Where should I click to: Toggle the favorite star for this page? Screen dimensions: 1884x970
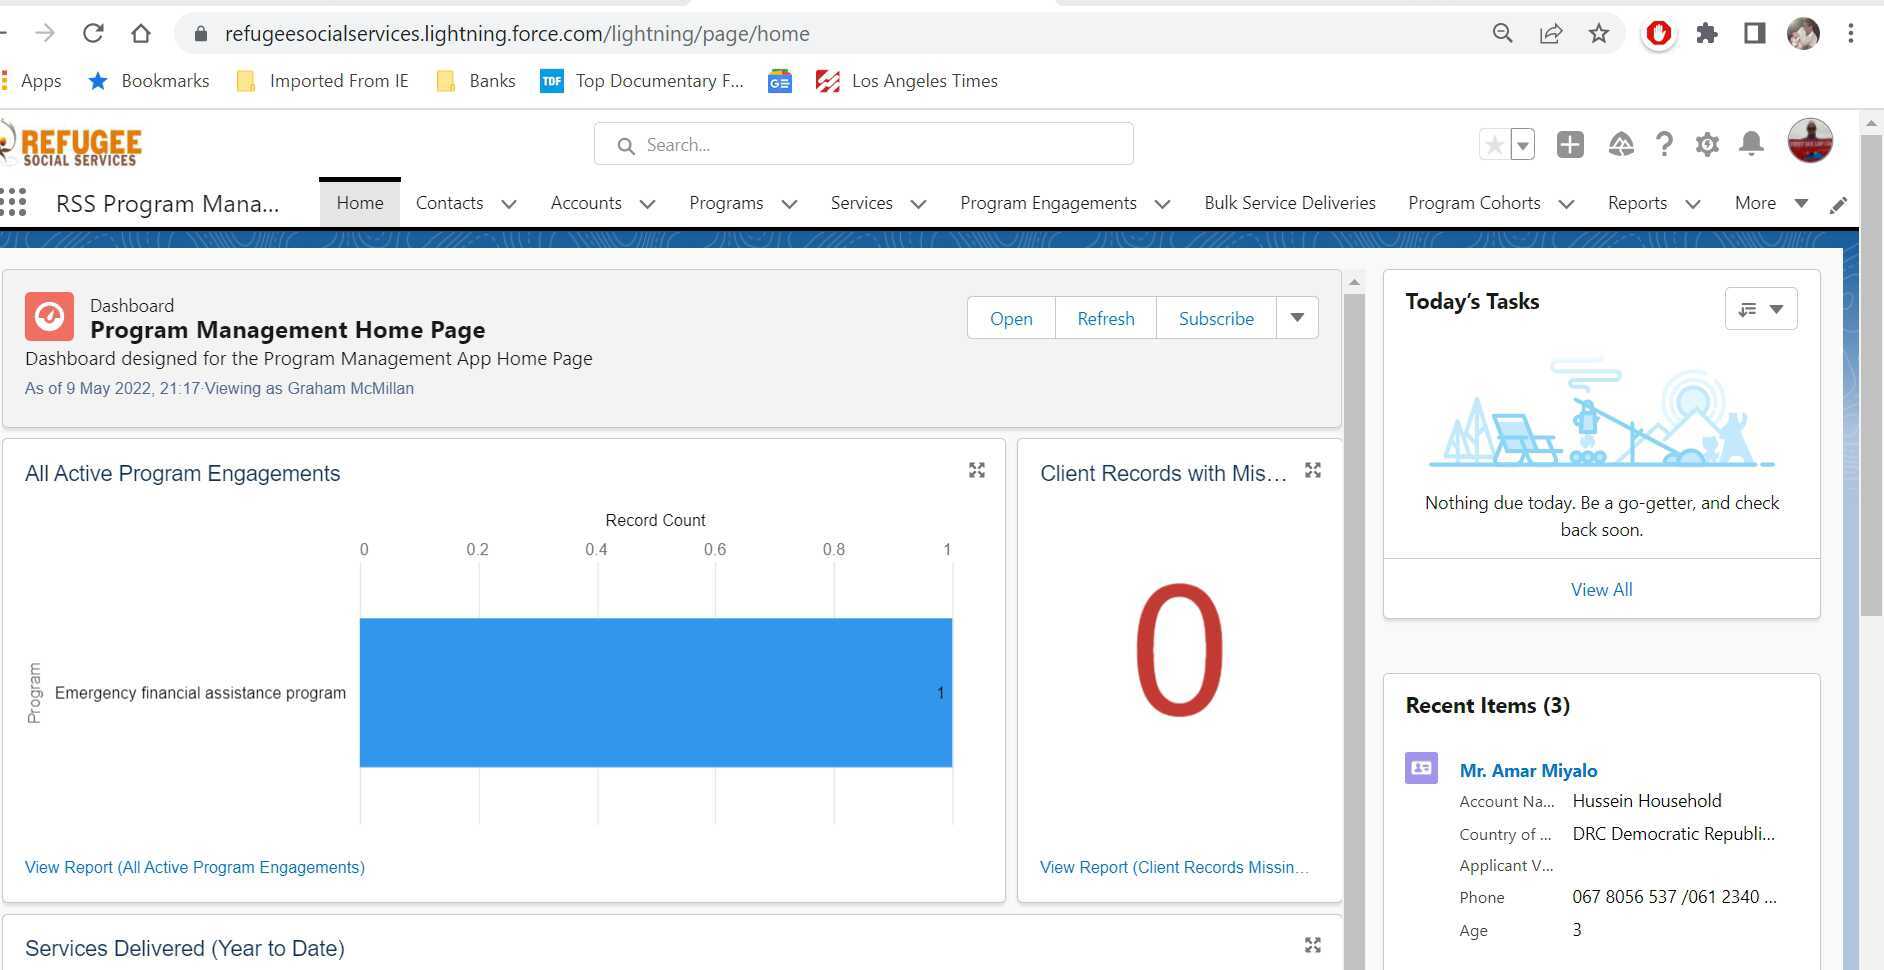tap(1494, 145)
